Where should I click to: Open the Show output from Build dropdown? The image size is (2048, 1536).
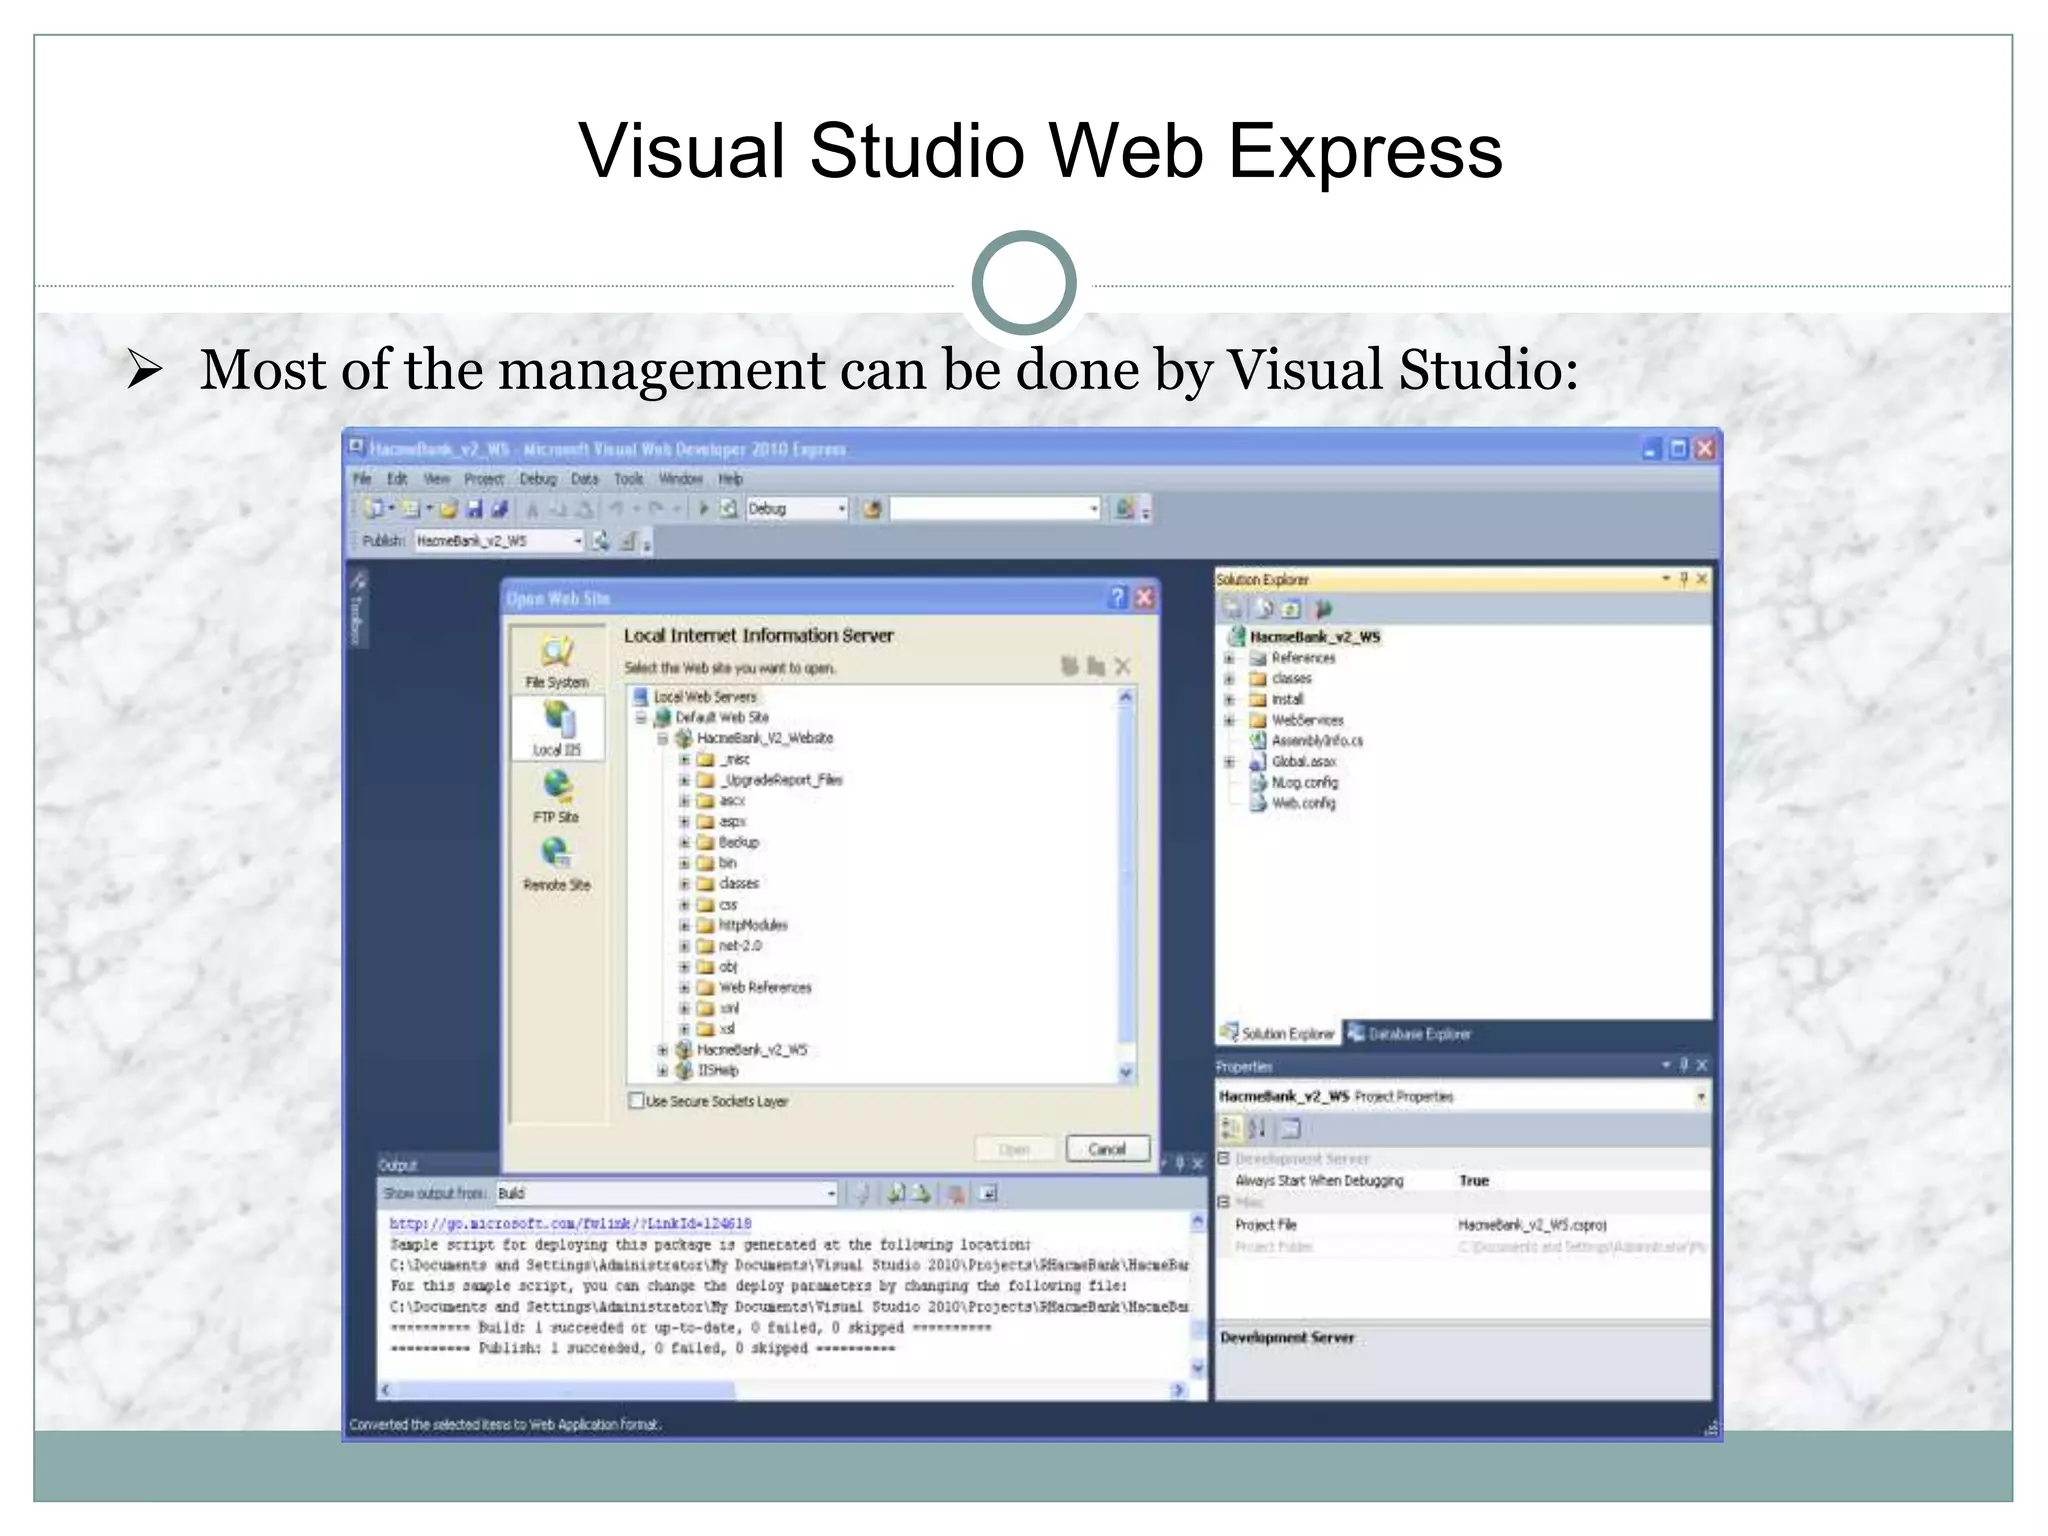point(830,1193)
